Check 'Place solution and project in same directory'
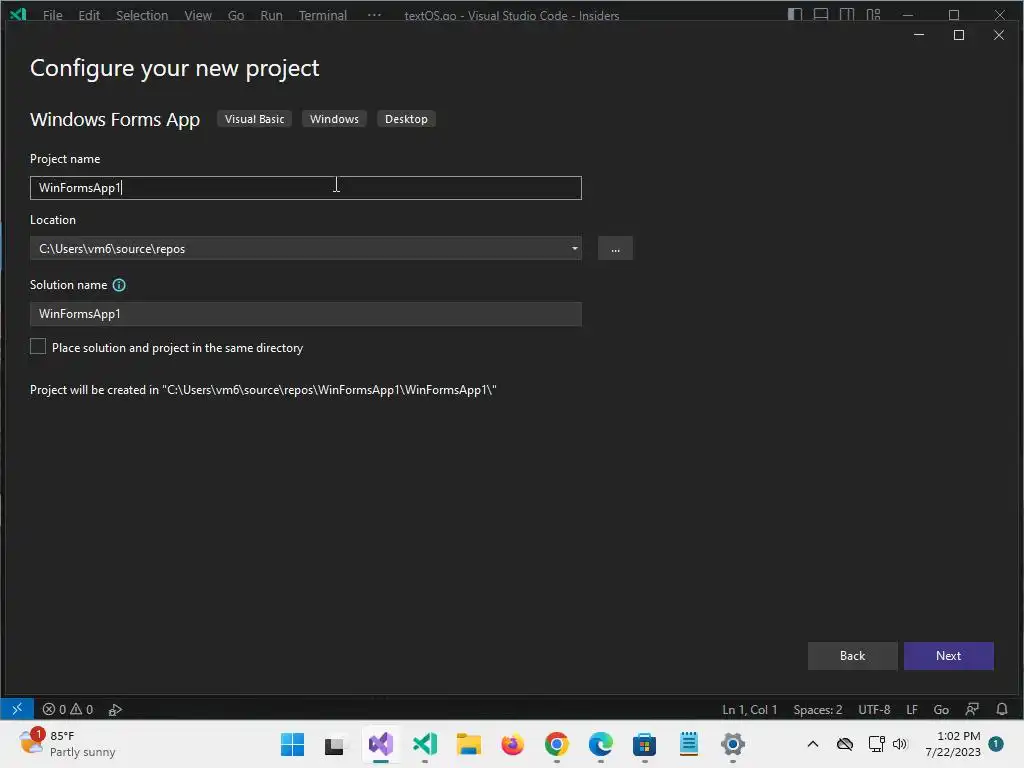This screenshot has width=1024, height=768. (x=38, y=347)
